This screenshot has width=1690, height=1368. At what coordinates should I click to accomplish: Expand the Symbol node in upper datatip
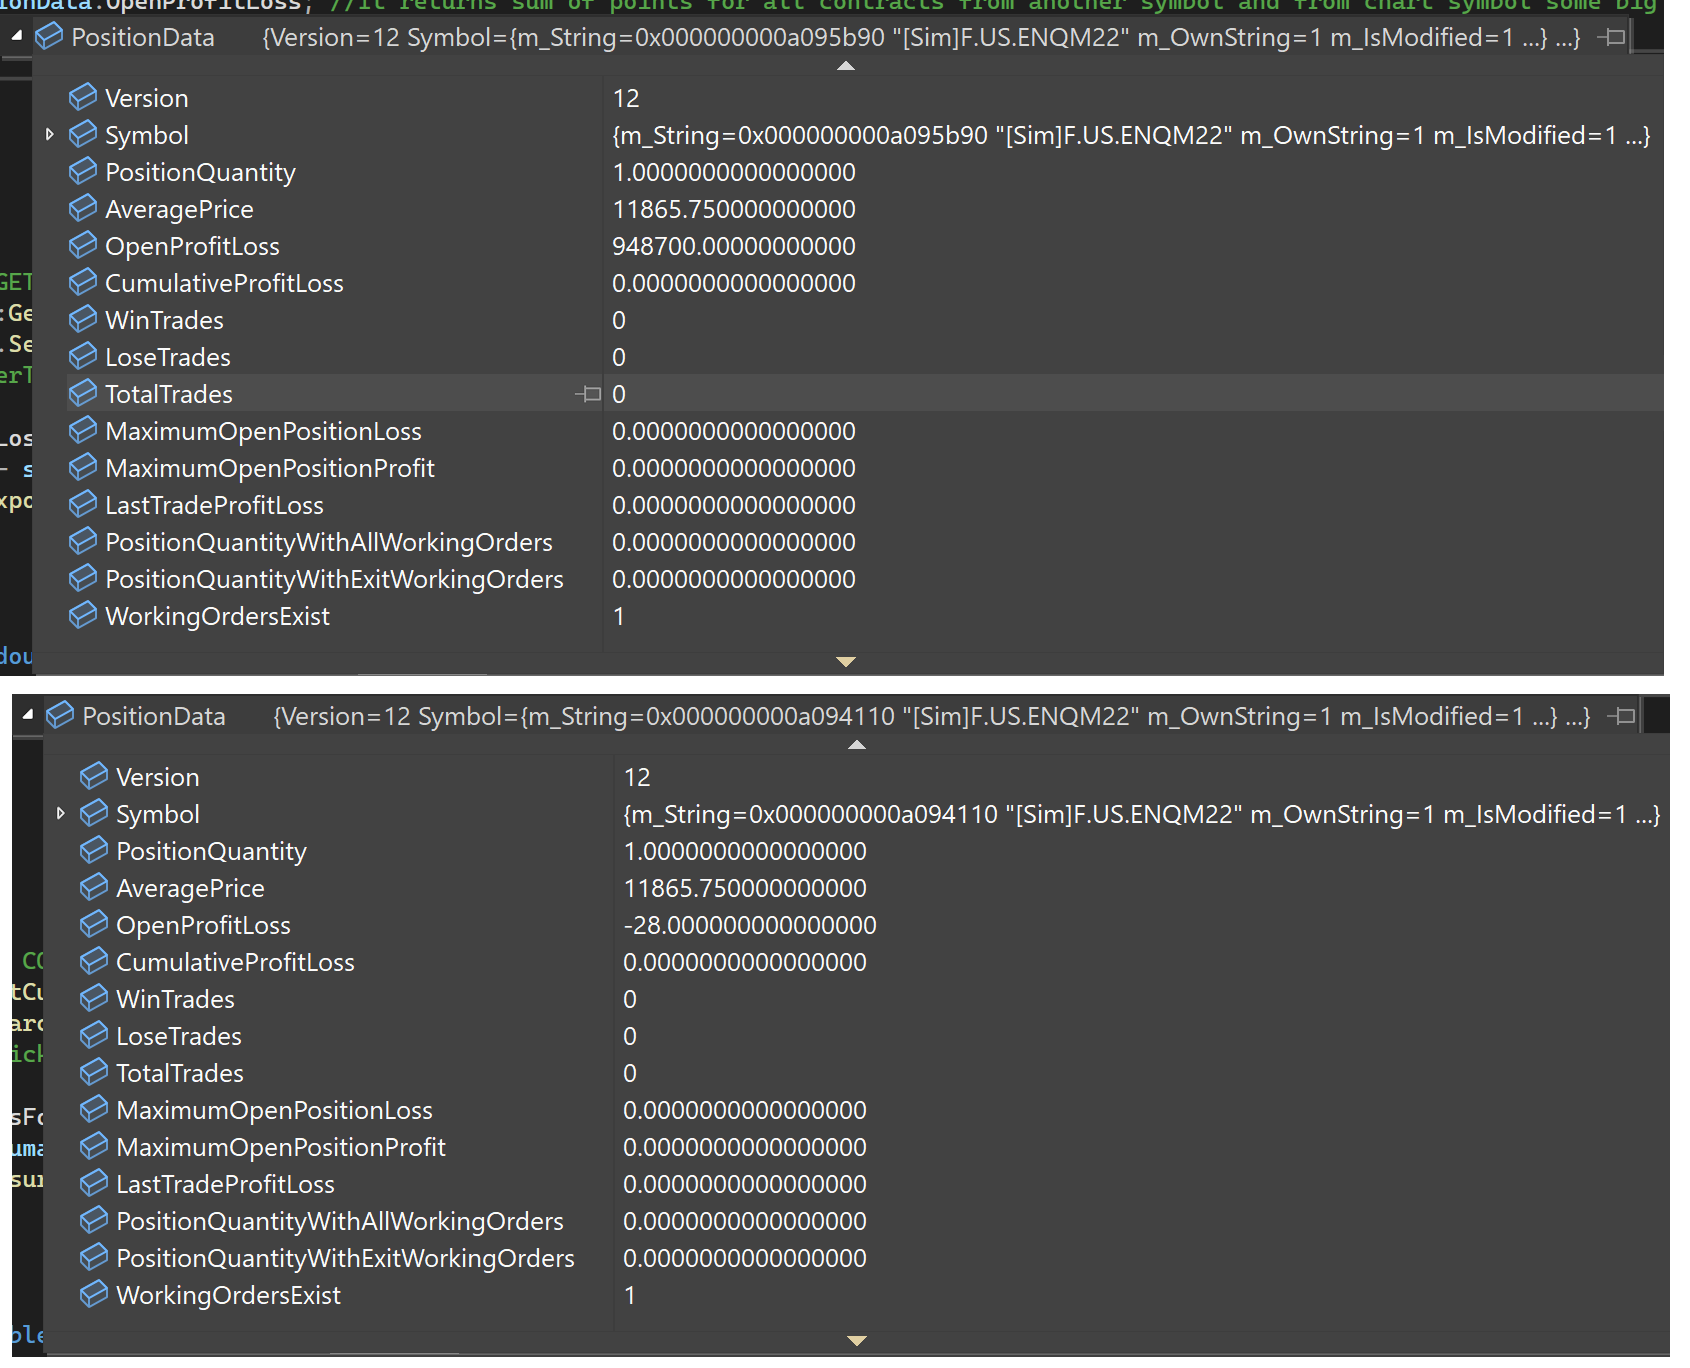pos(49,134)
